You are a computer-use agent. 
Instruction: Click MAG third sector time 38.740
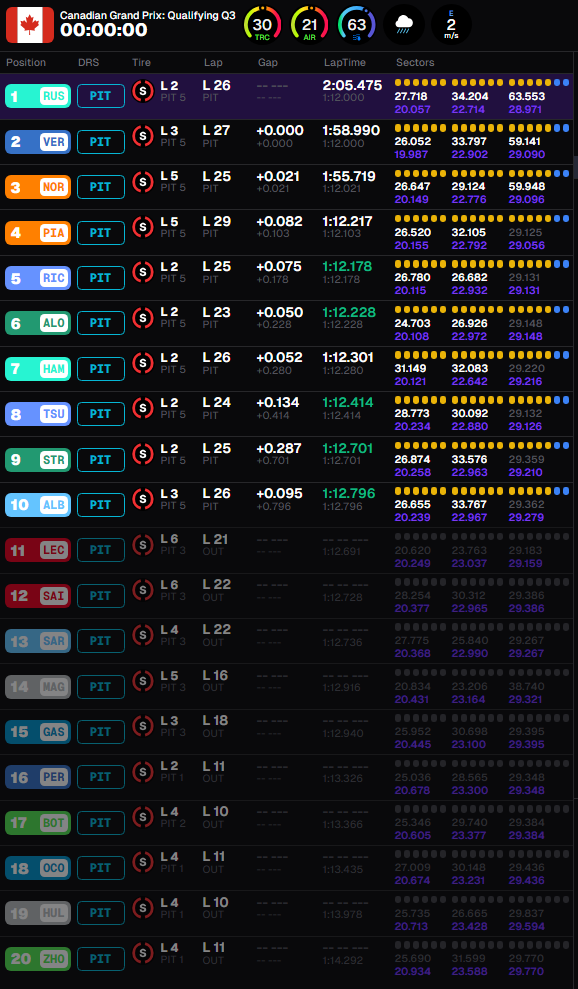tap(526, 687)
